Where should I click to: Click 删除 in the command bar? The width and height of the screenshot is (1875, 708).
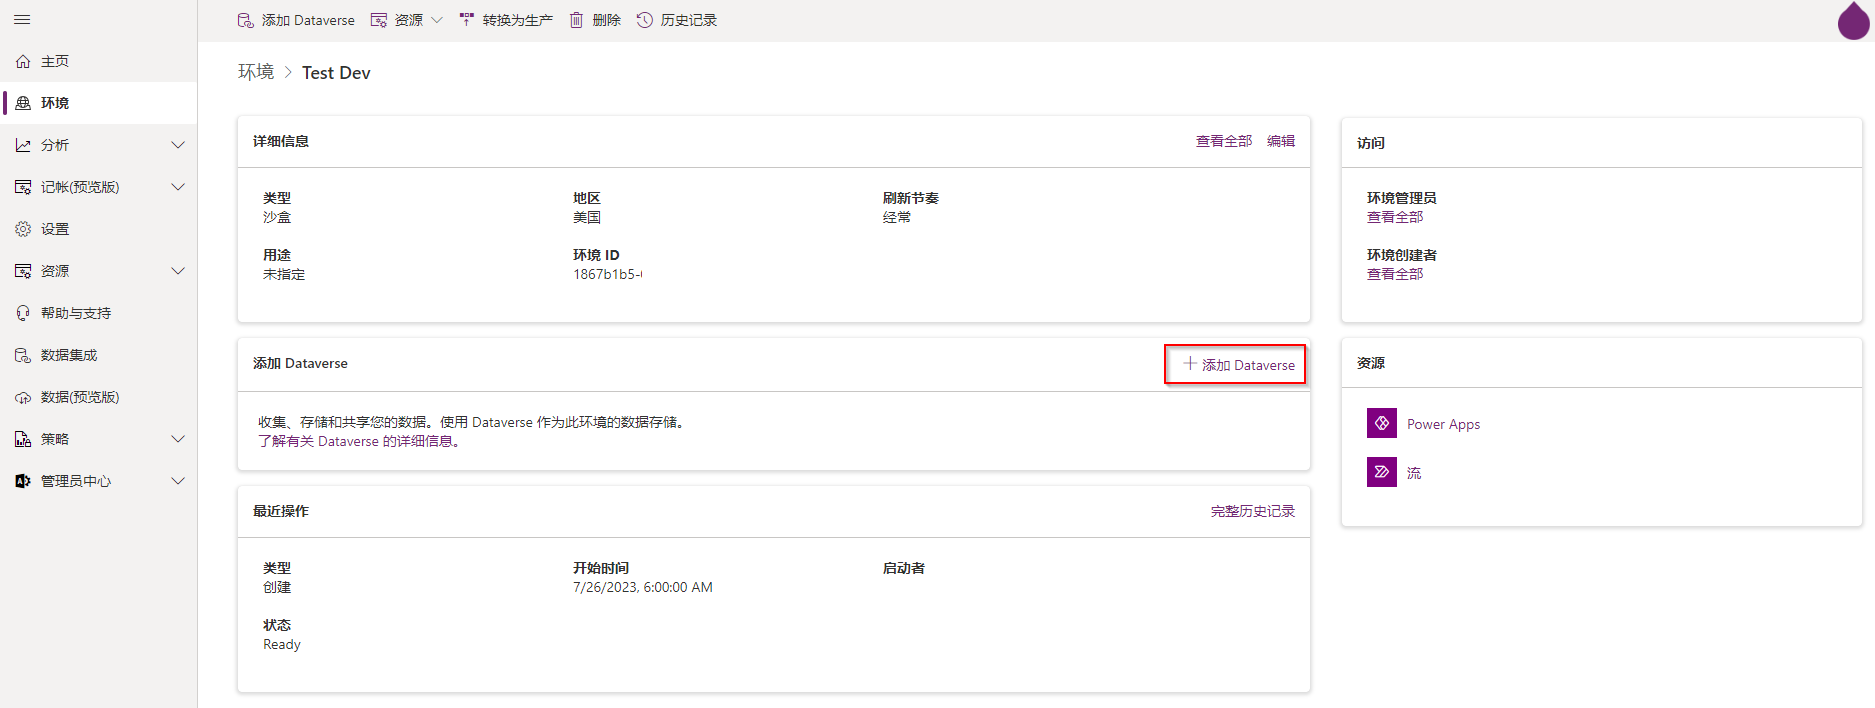pyautogui.click(x=607, y=20)
